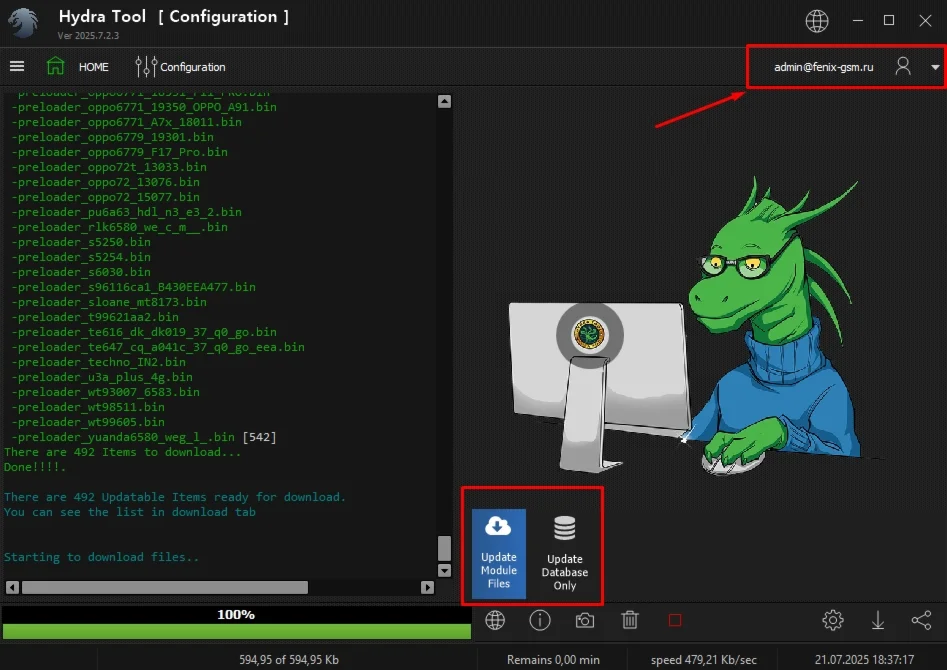Image resolution: width=947 pixels, height=670 pixels.
Task: Click the admin@fenix-gsm.ru account label
Action: (x=823, y=67)
